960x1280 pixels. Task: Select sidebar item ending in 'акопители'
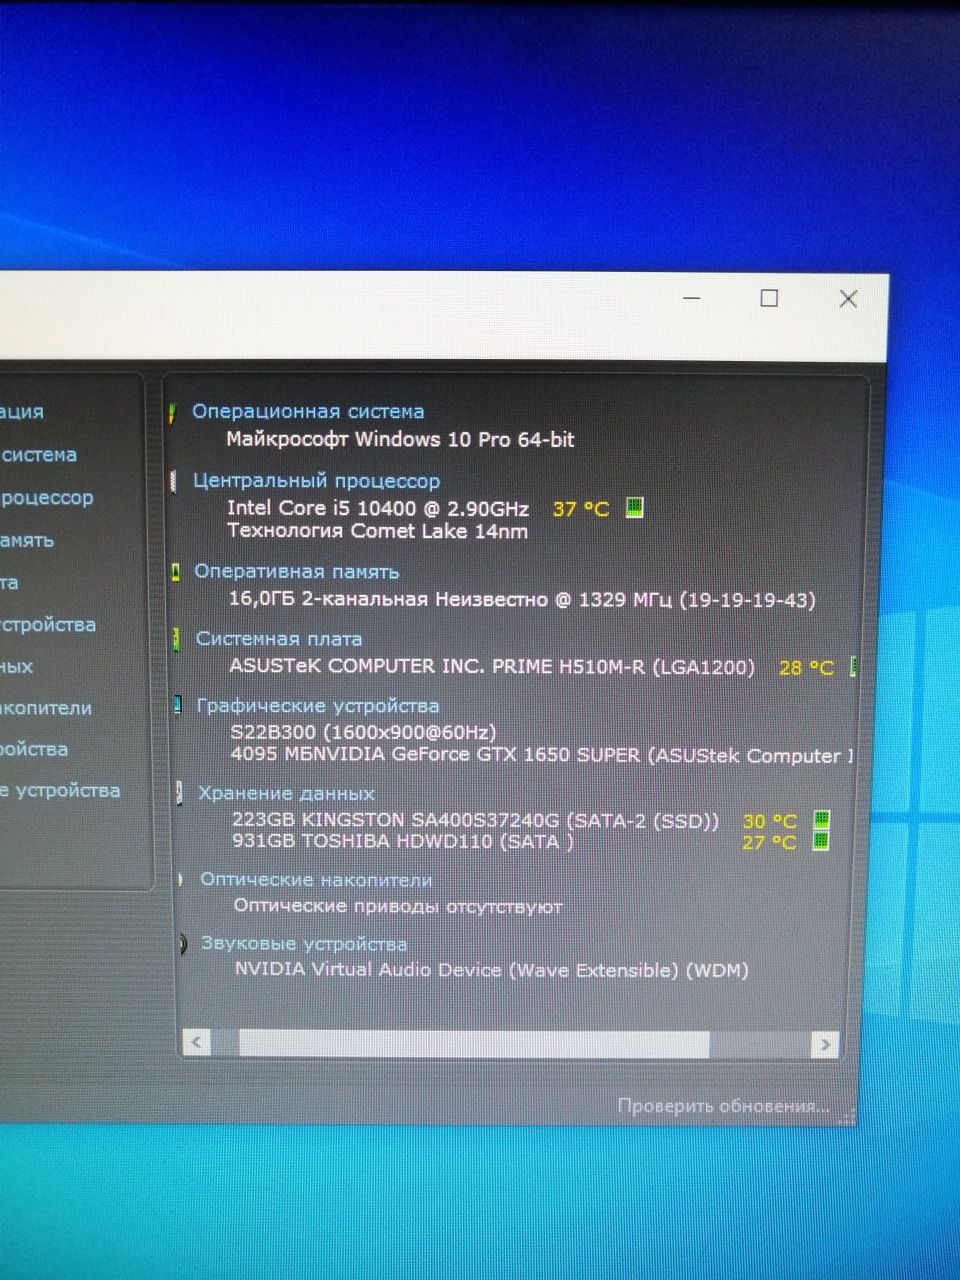coord(45,708)
